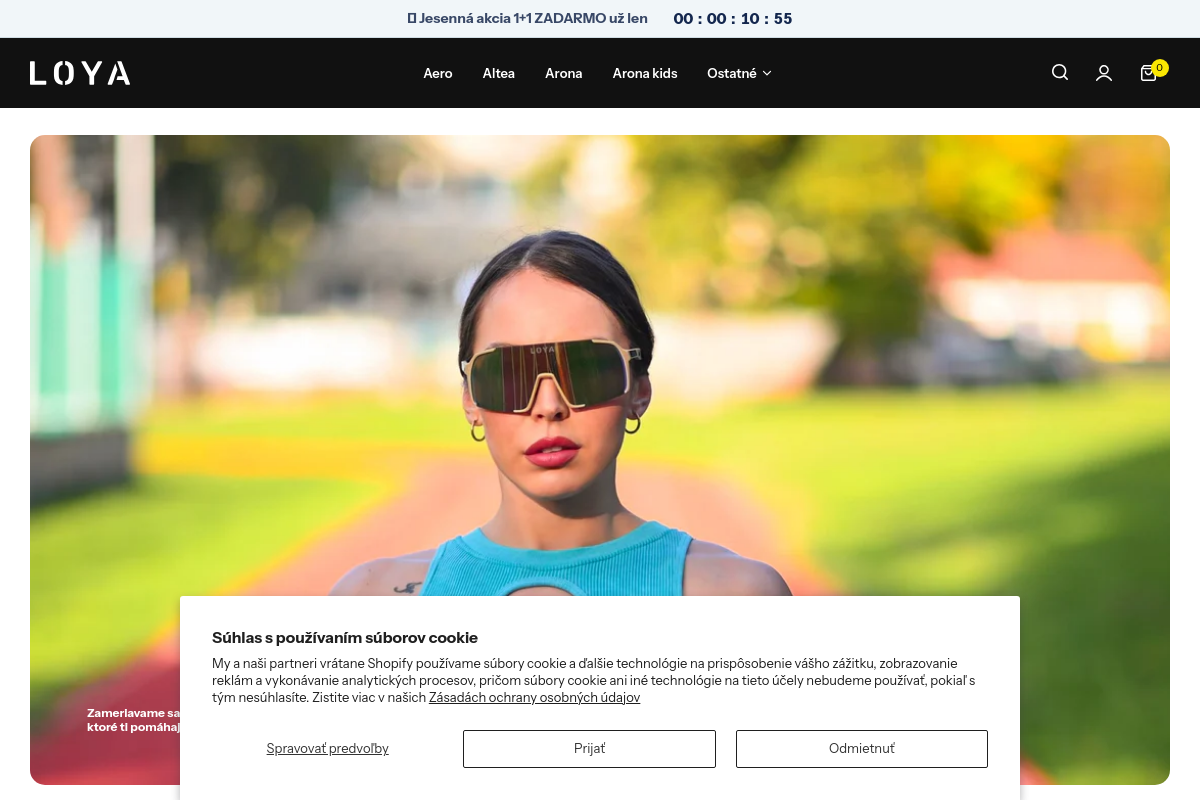Click the LOYA logo
The image size is (1200, 800).
click(x=80, y=73)
